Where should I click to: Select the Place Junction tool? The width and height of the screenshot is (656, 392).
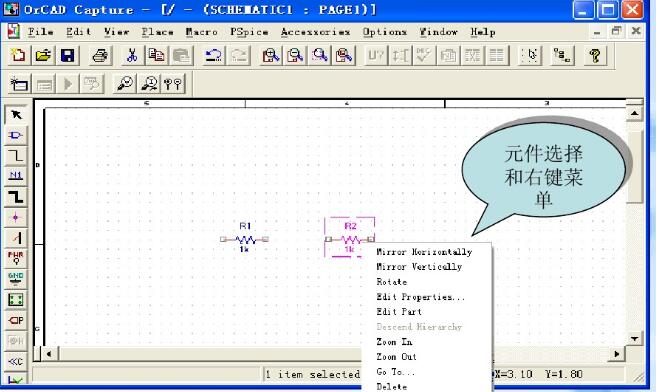(16, 217)
